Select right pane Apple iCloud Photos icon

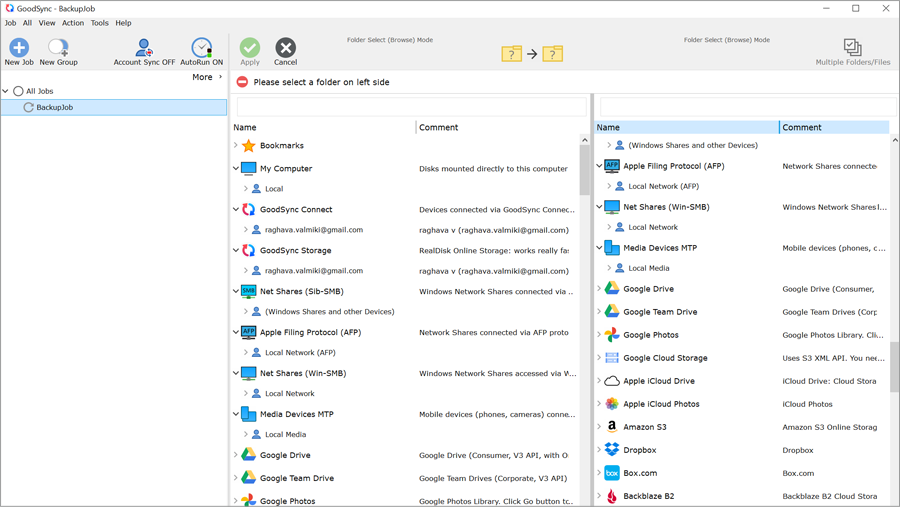[612, 404]
